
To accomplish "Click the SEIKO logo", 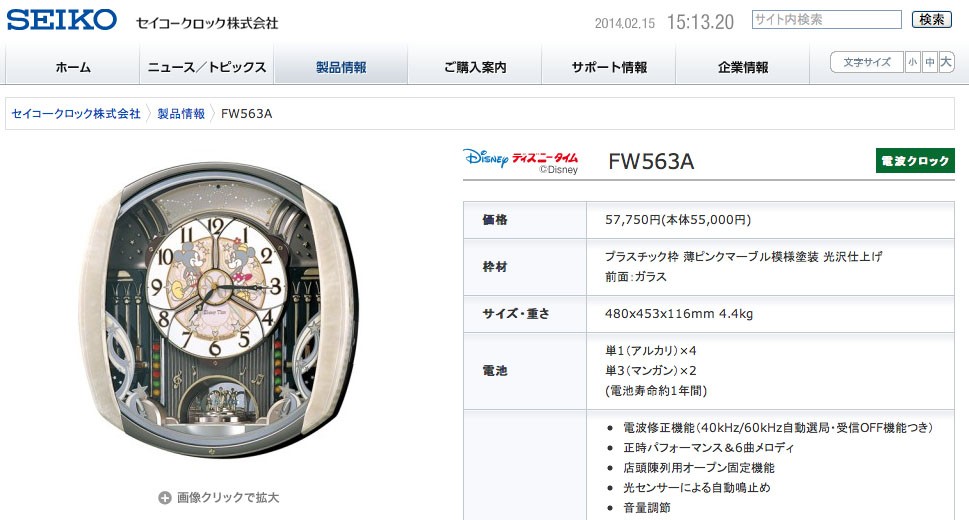I will point(62,20).
